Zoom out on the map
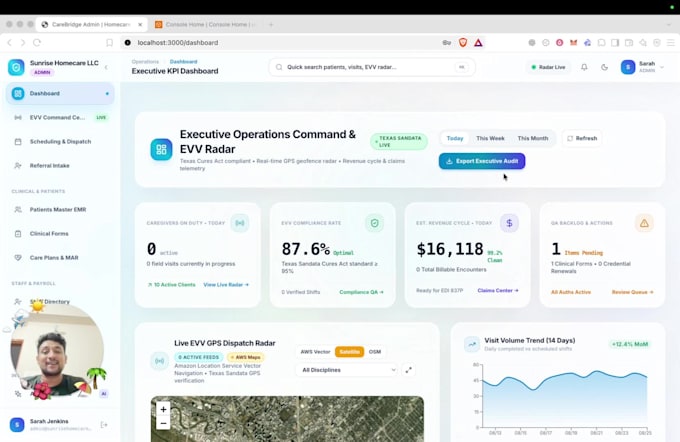This screenshot has width=680, height=442. click(163, 423)
